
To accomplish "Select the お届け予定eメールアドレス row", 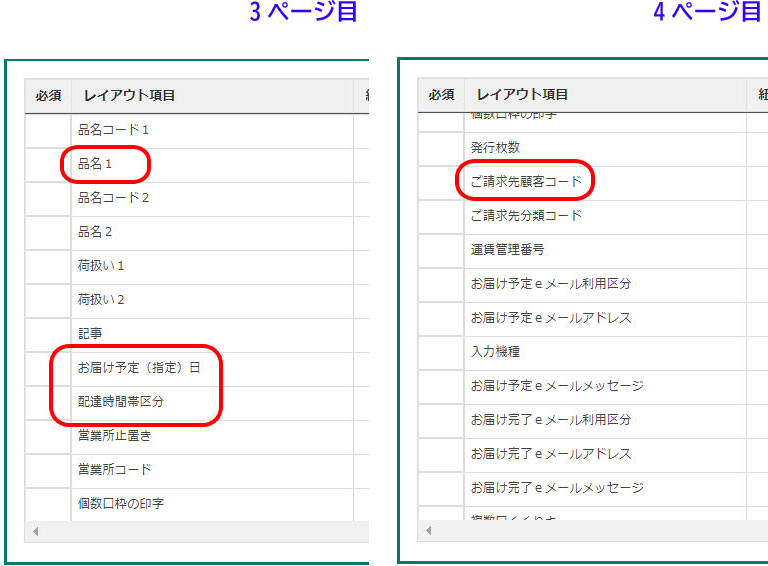I will [551, 318].
